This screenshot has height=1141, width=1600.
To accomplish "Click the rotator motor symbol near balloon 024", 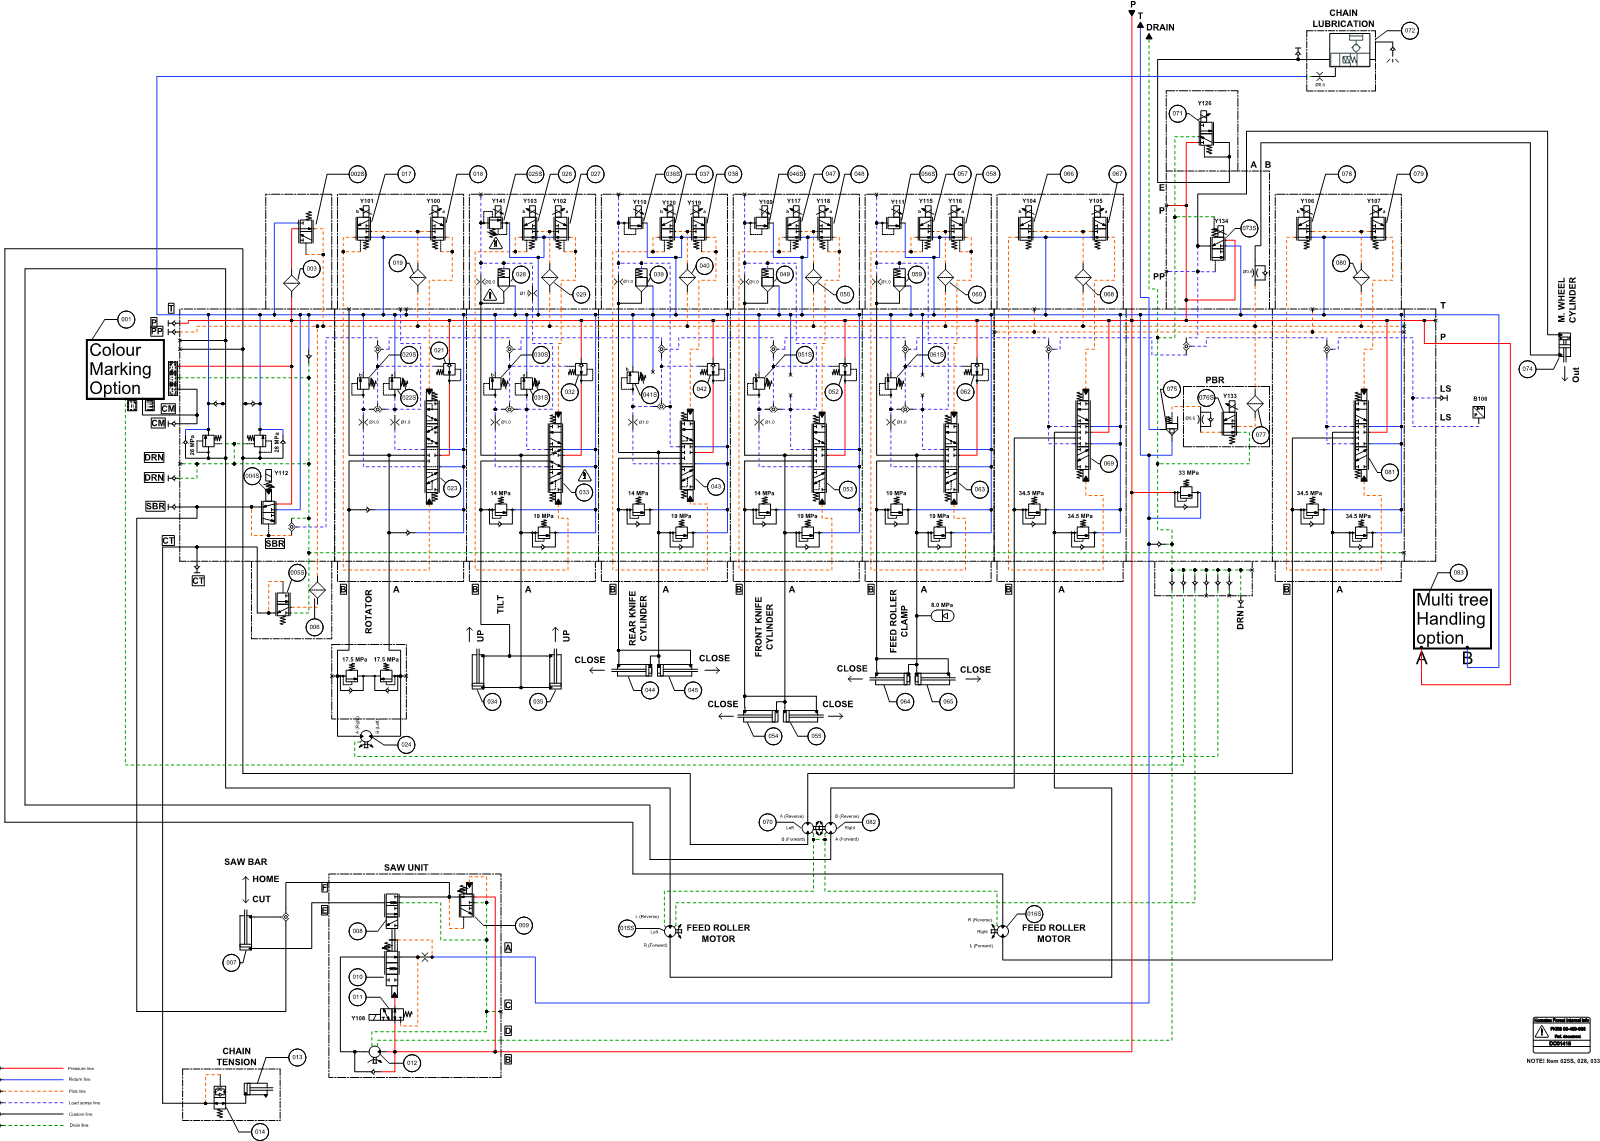I will pyautogui.click(x=366, y=737).
